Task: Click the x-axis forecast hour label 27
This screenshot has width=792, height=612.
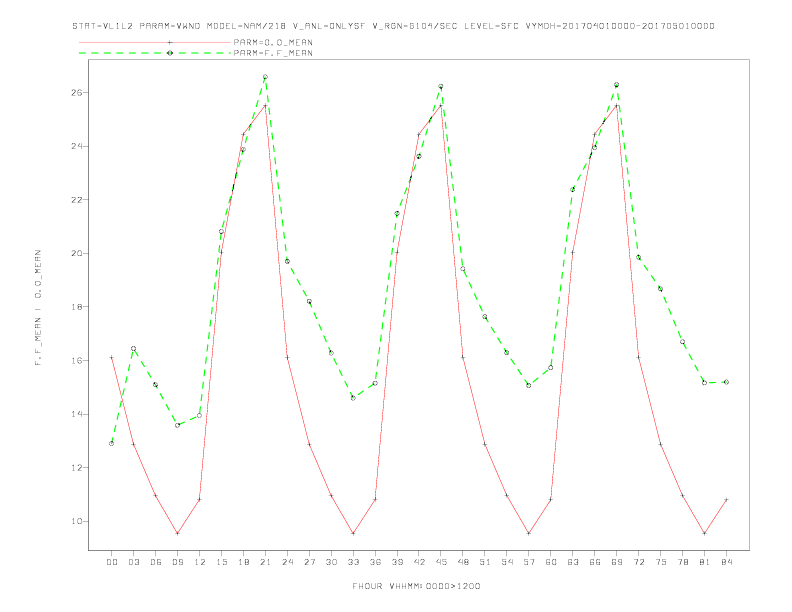Action: coord(310,562)
